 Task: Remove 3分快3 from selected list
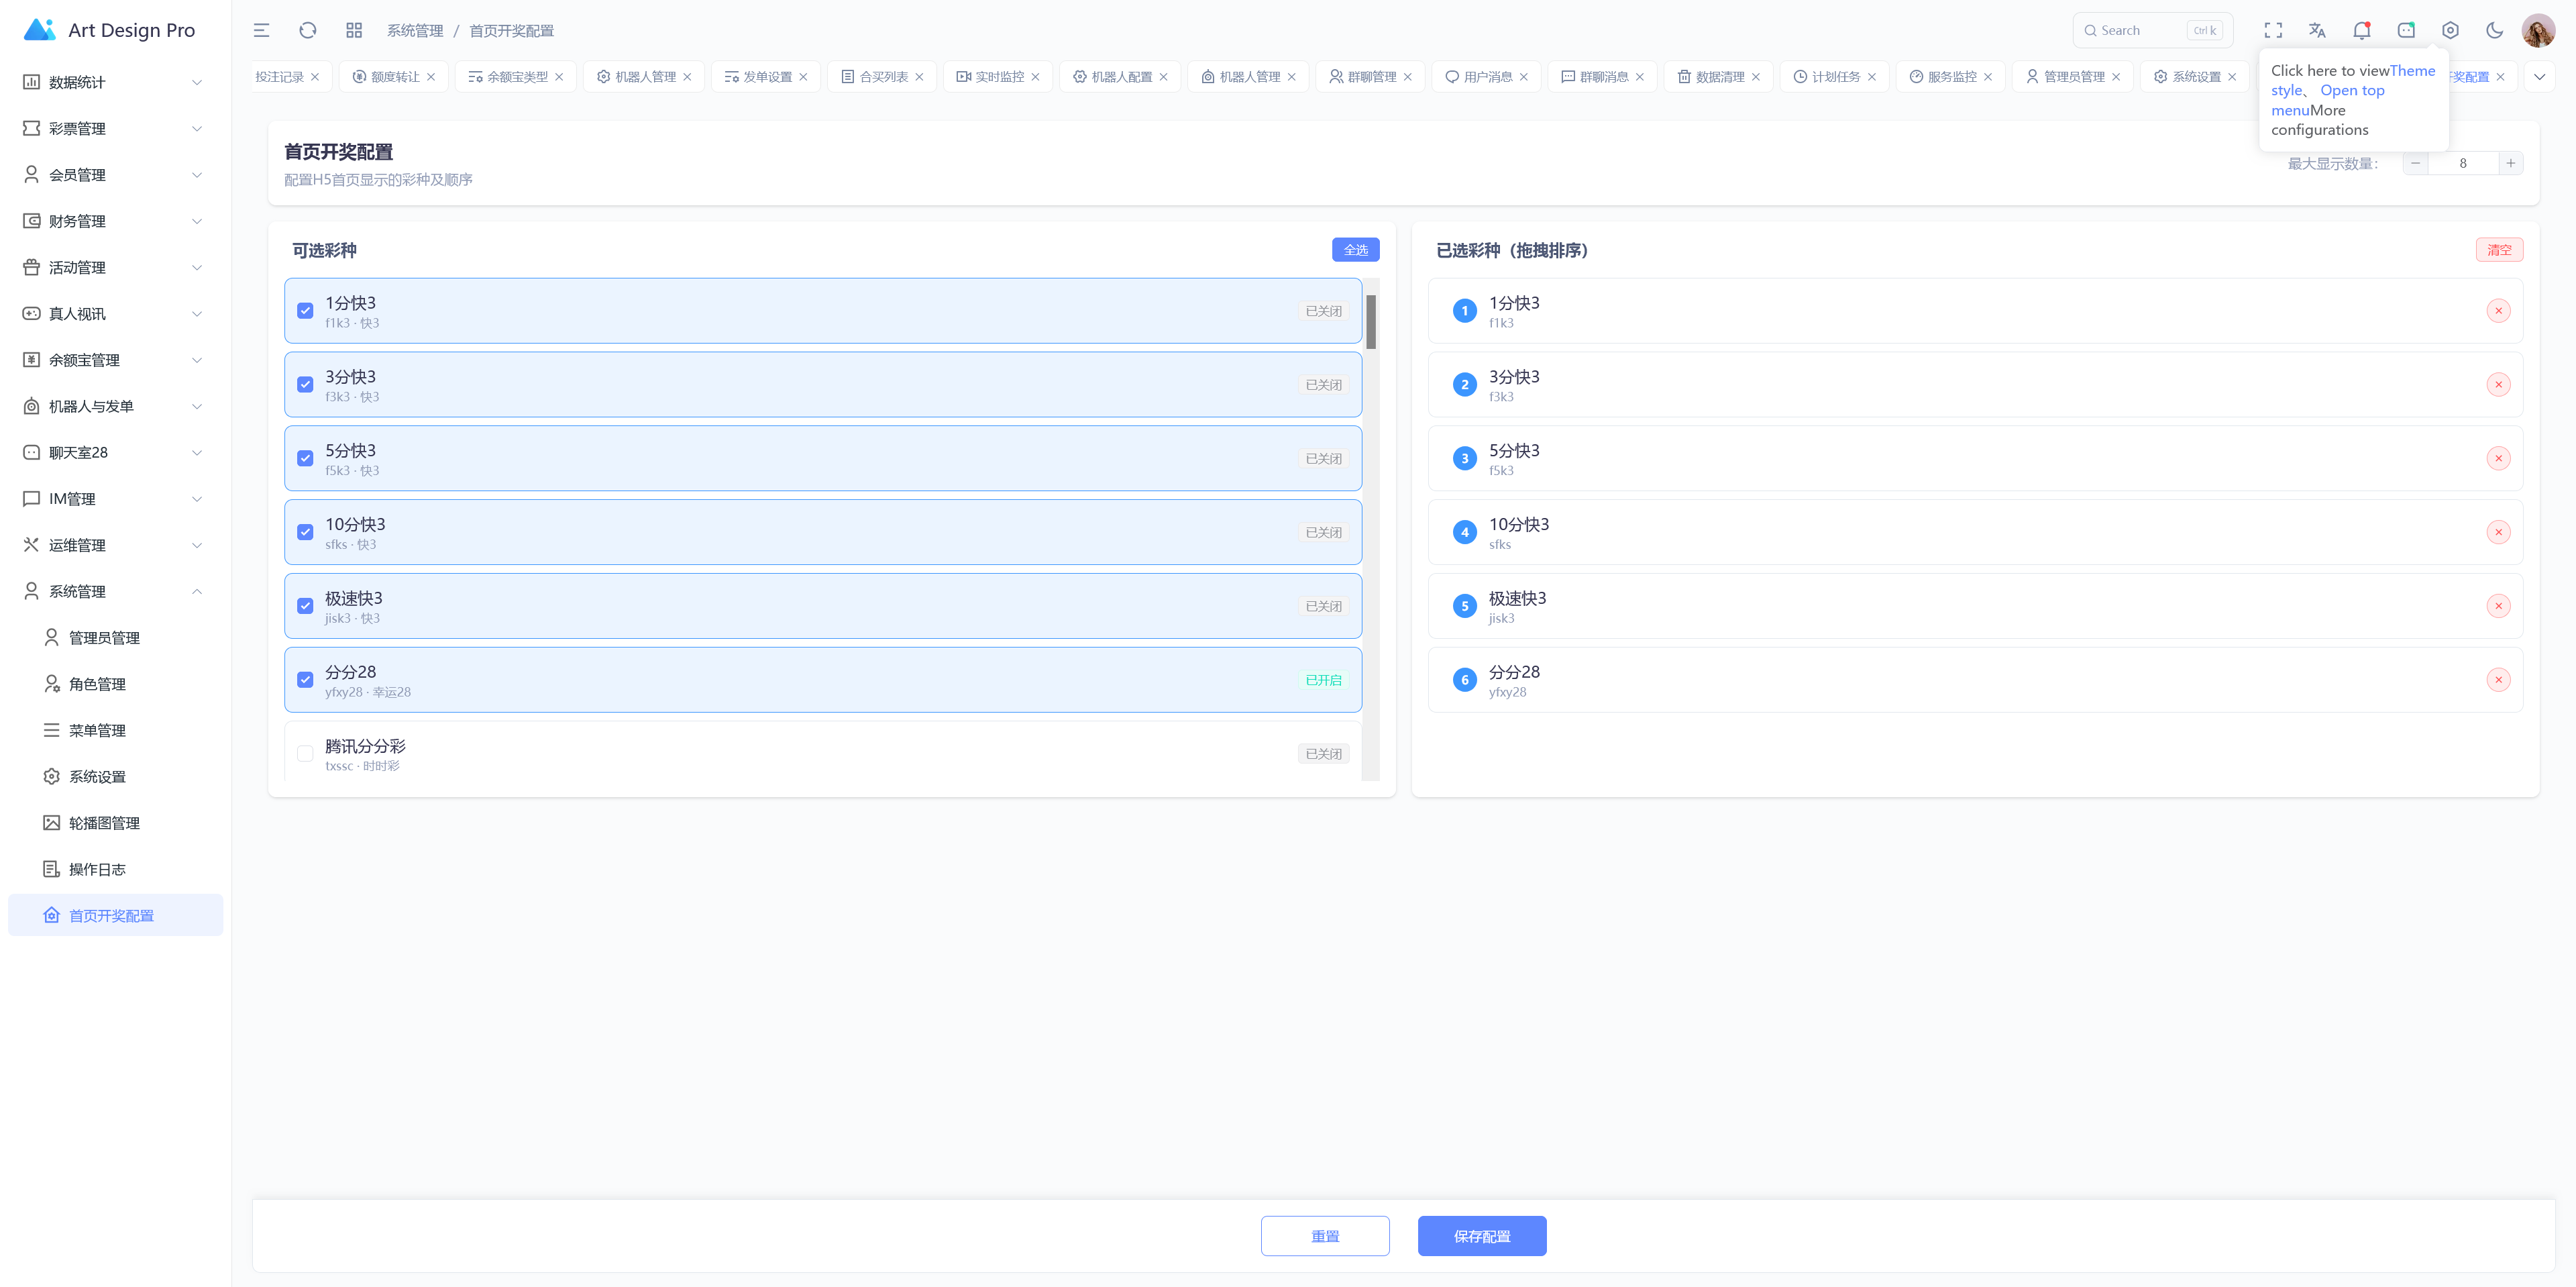point(2498,385)
